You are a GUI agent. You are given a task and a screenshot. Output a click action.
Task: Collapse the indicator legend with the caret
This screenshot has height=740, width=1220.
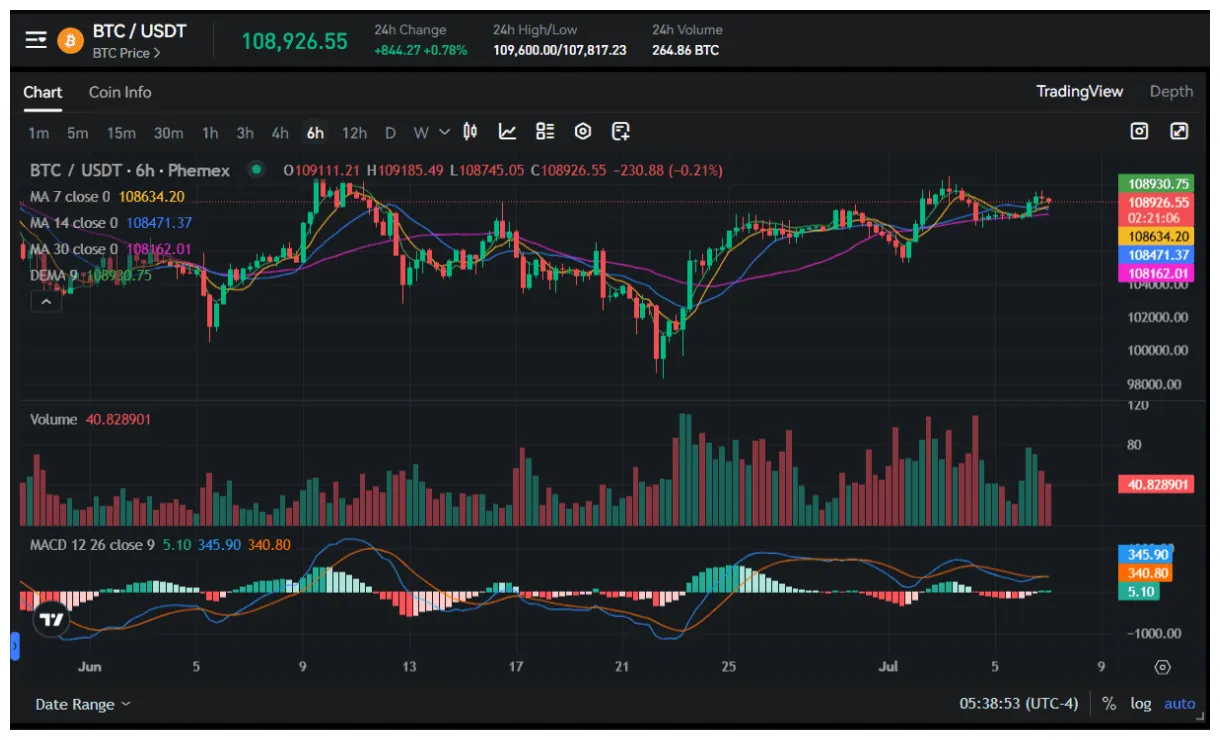point(45,301)
